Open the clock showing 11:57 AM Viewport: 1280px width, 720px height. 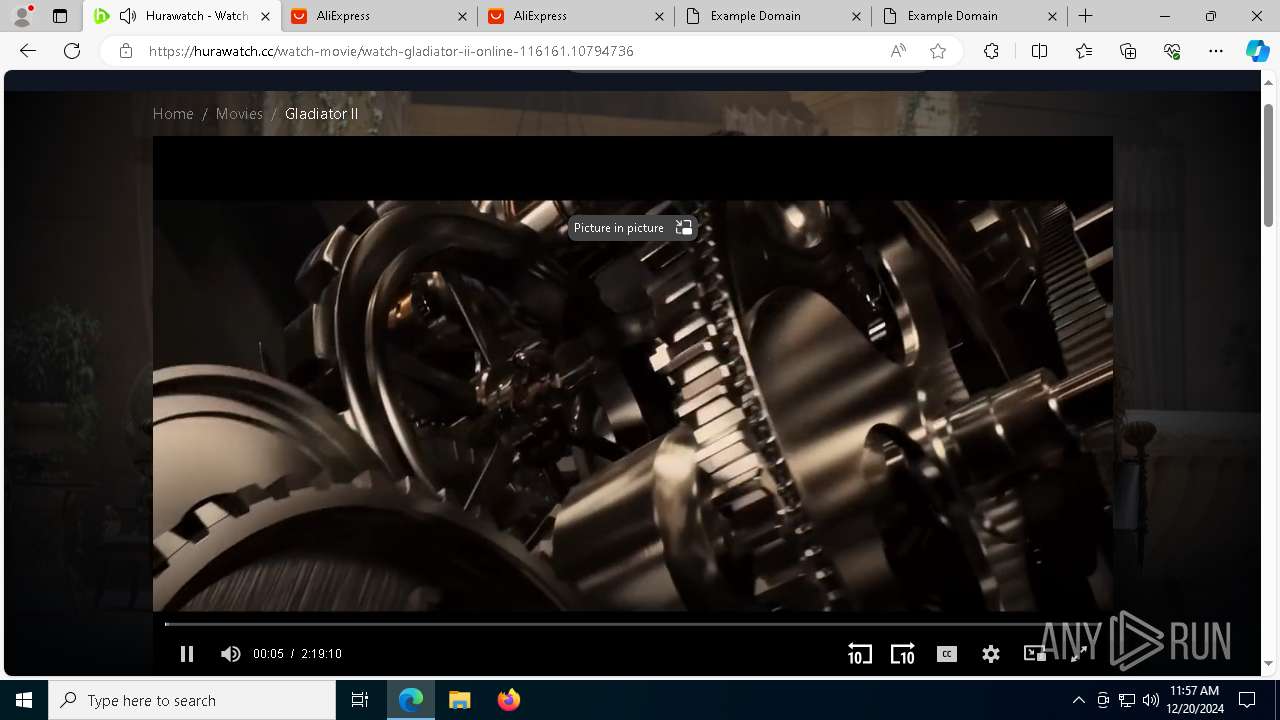pos(1194,700)
